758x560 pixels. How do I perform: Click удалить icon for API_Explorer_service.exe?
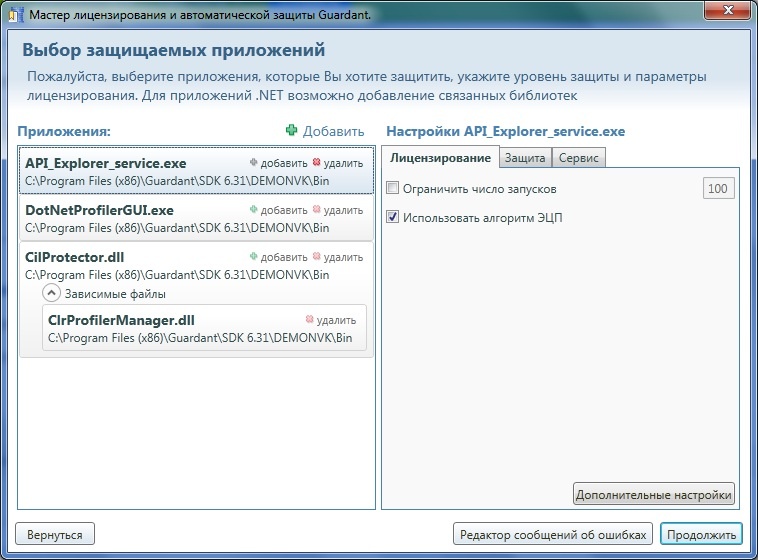[317, 162]
